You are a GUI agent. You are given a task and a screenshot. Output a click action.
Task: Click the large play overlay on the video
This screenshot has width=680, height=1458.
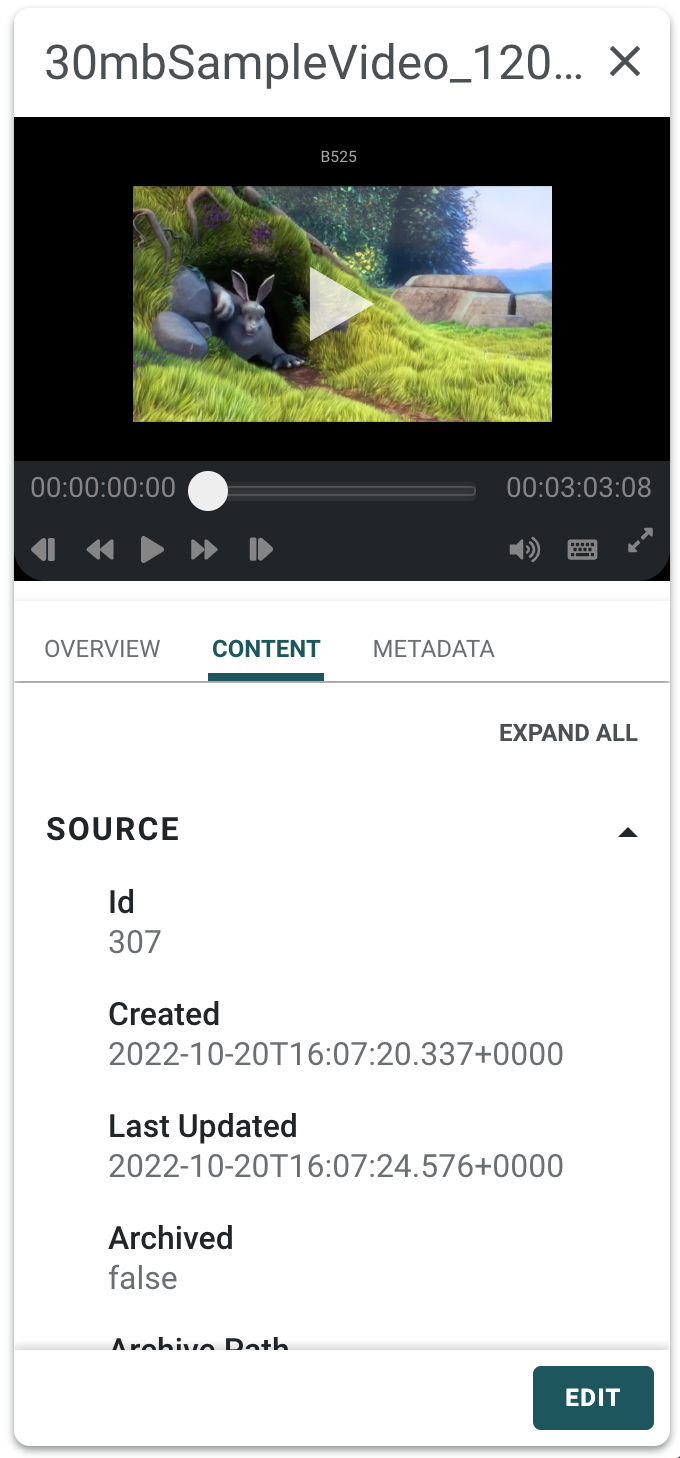[x=340, y=304]
